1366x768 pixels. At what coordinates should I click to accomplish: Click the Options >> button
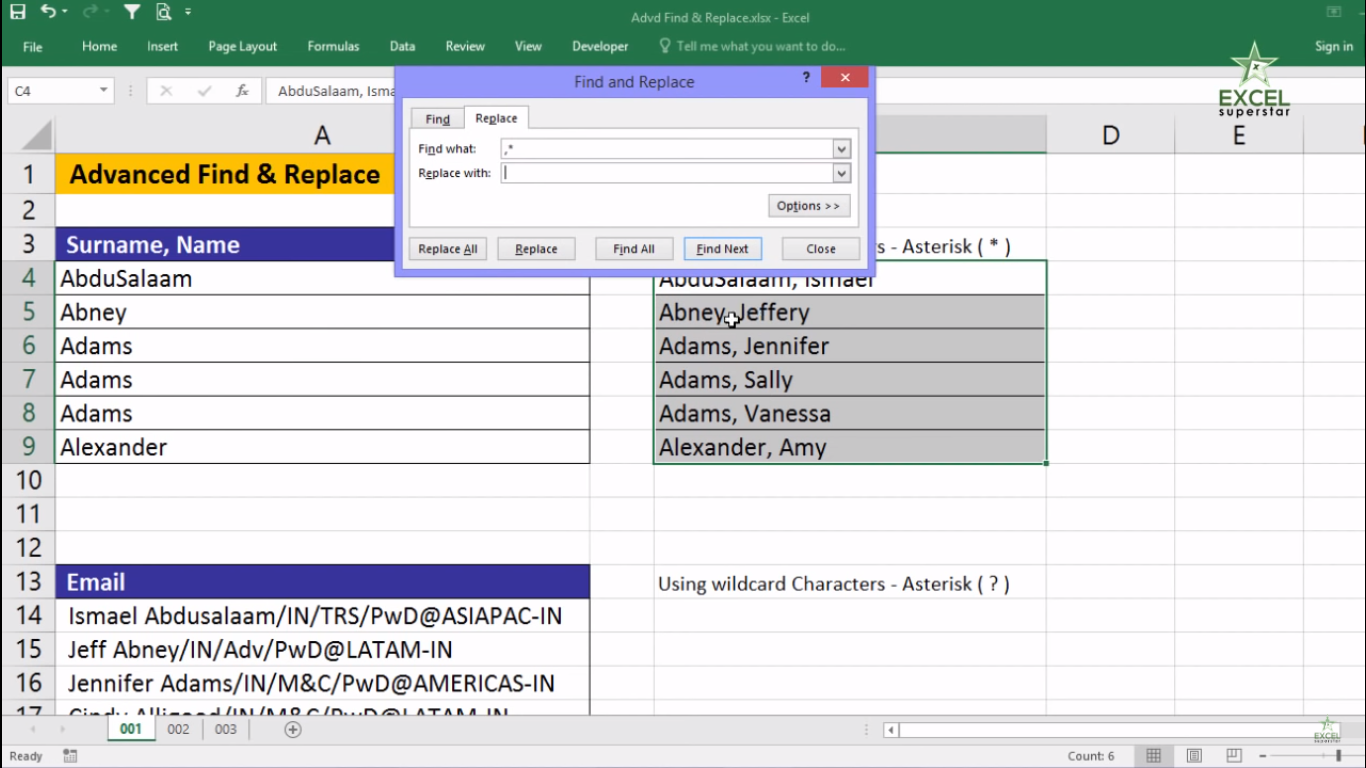809,206
